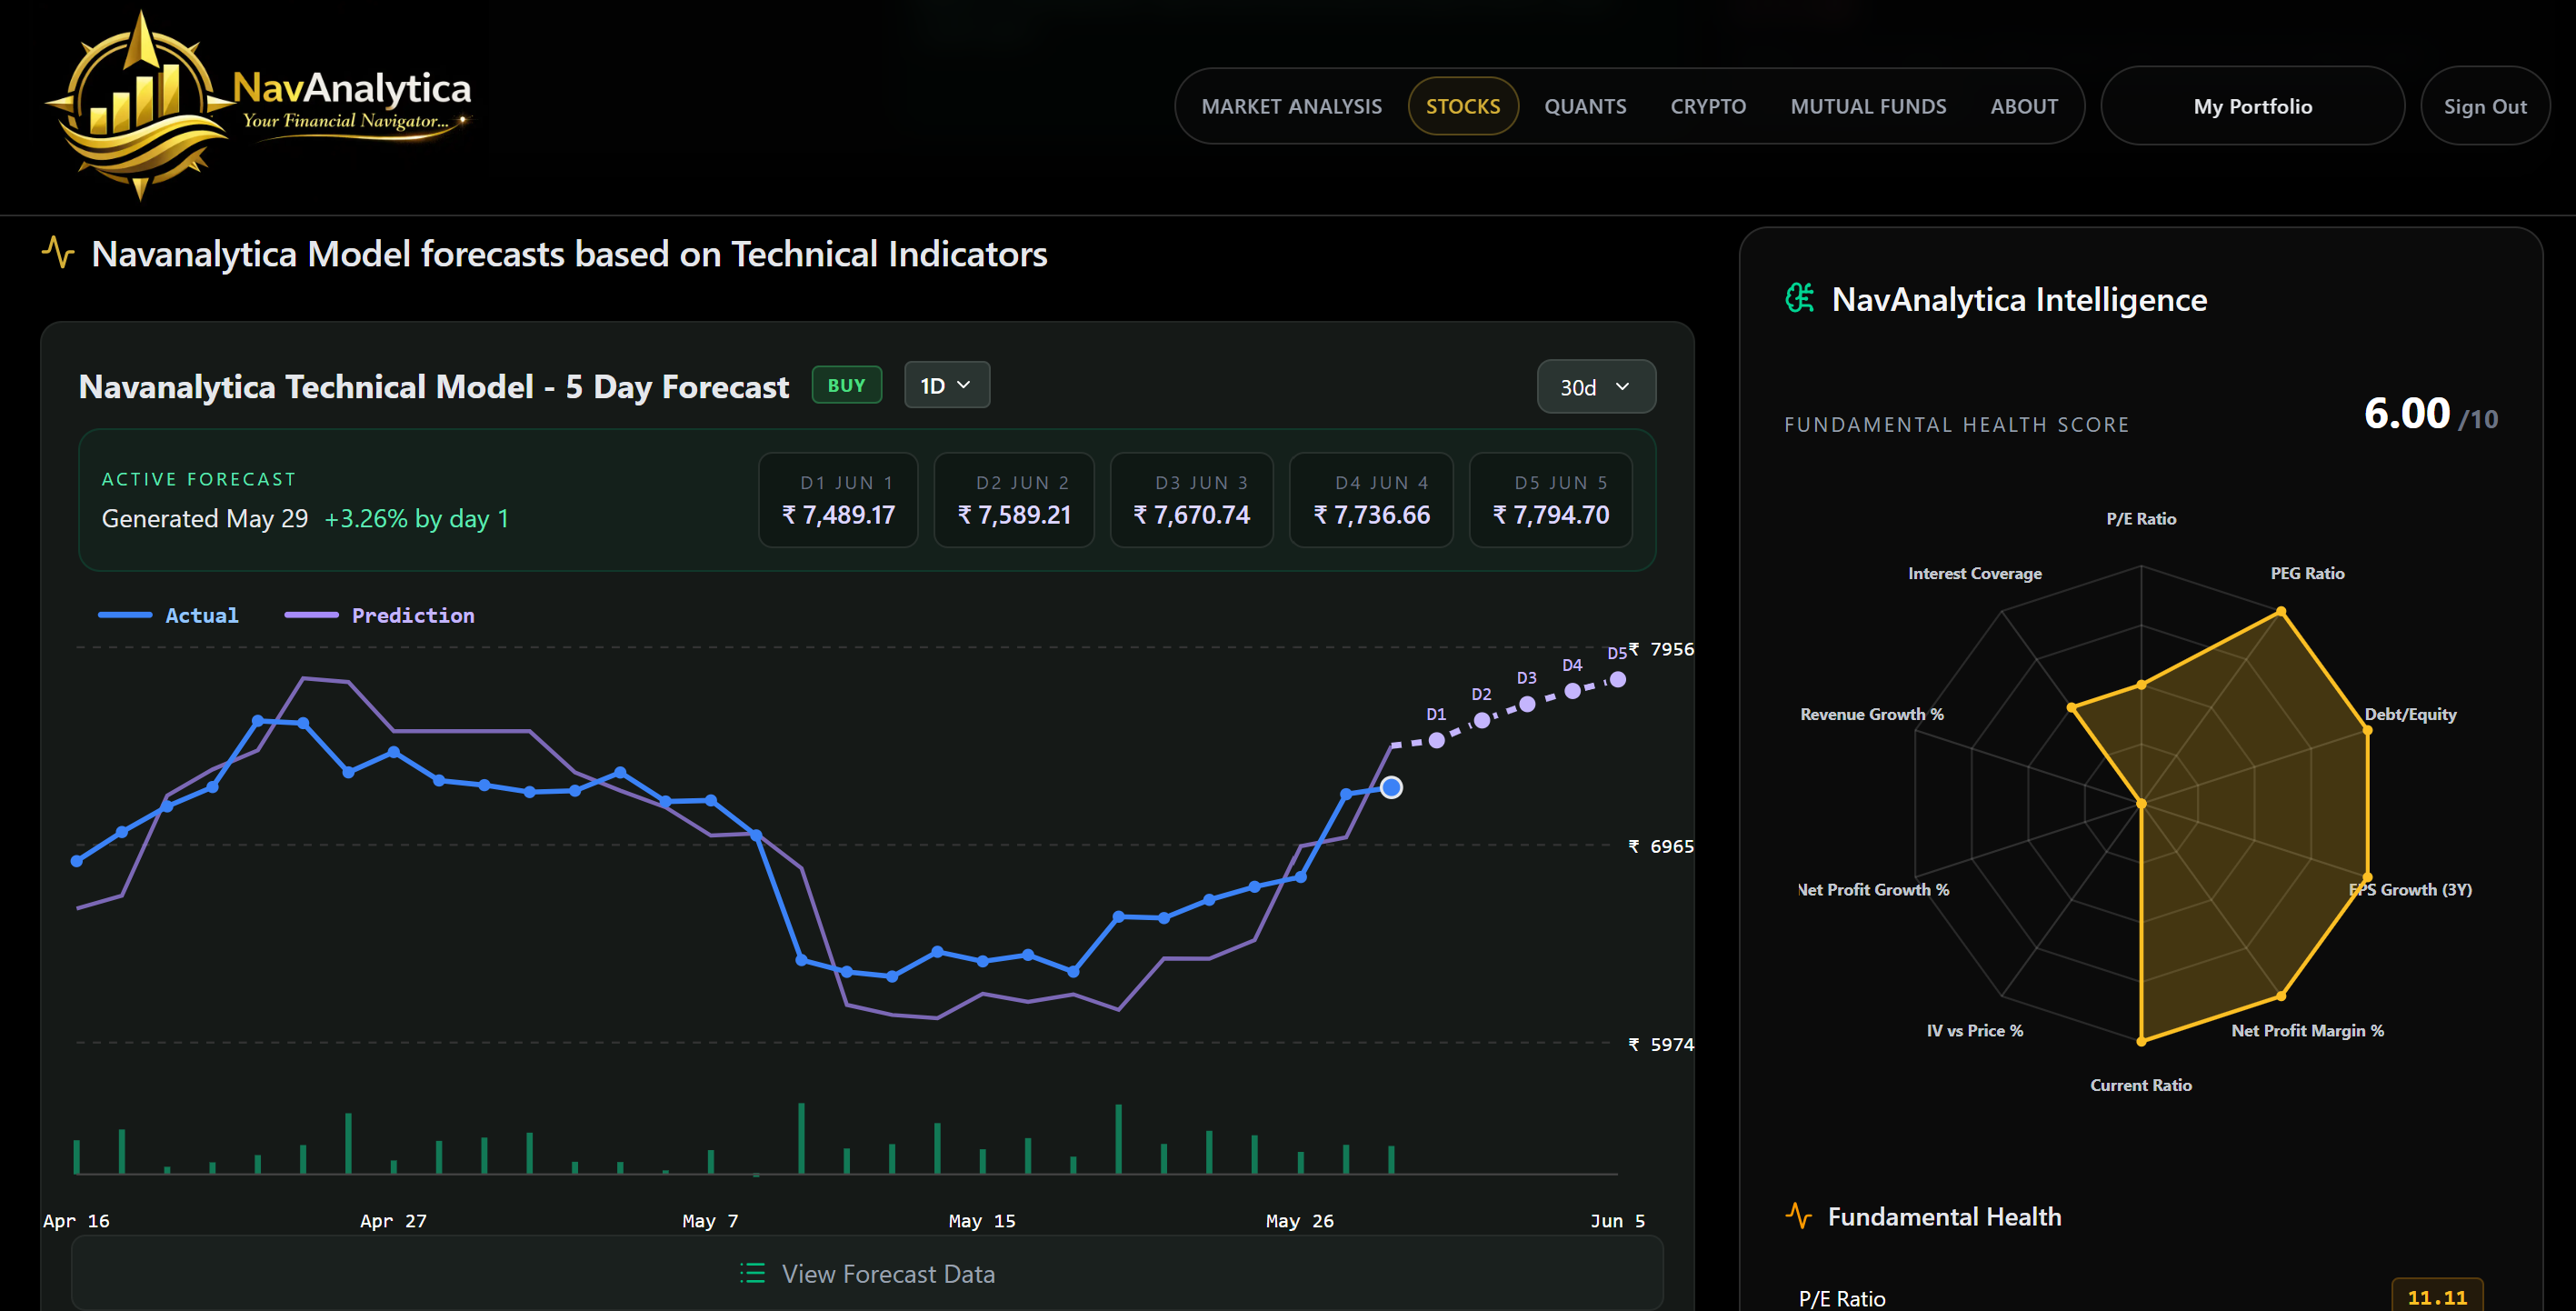Click the list icon in View Forecast Data
Screen dimensions: 2576x1311
(x=752, y=1273)
